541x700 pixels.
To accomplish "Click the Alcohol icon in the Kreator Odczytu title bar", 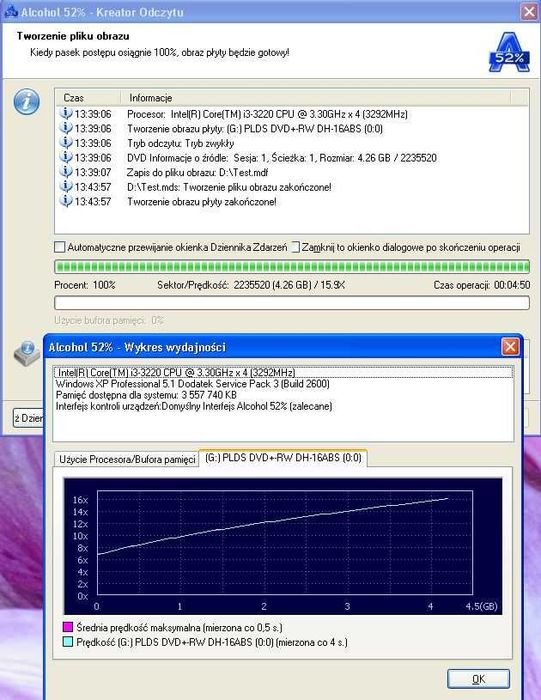I will 11,12.
